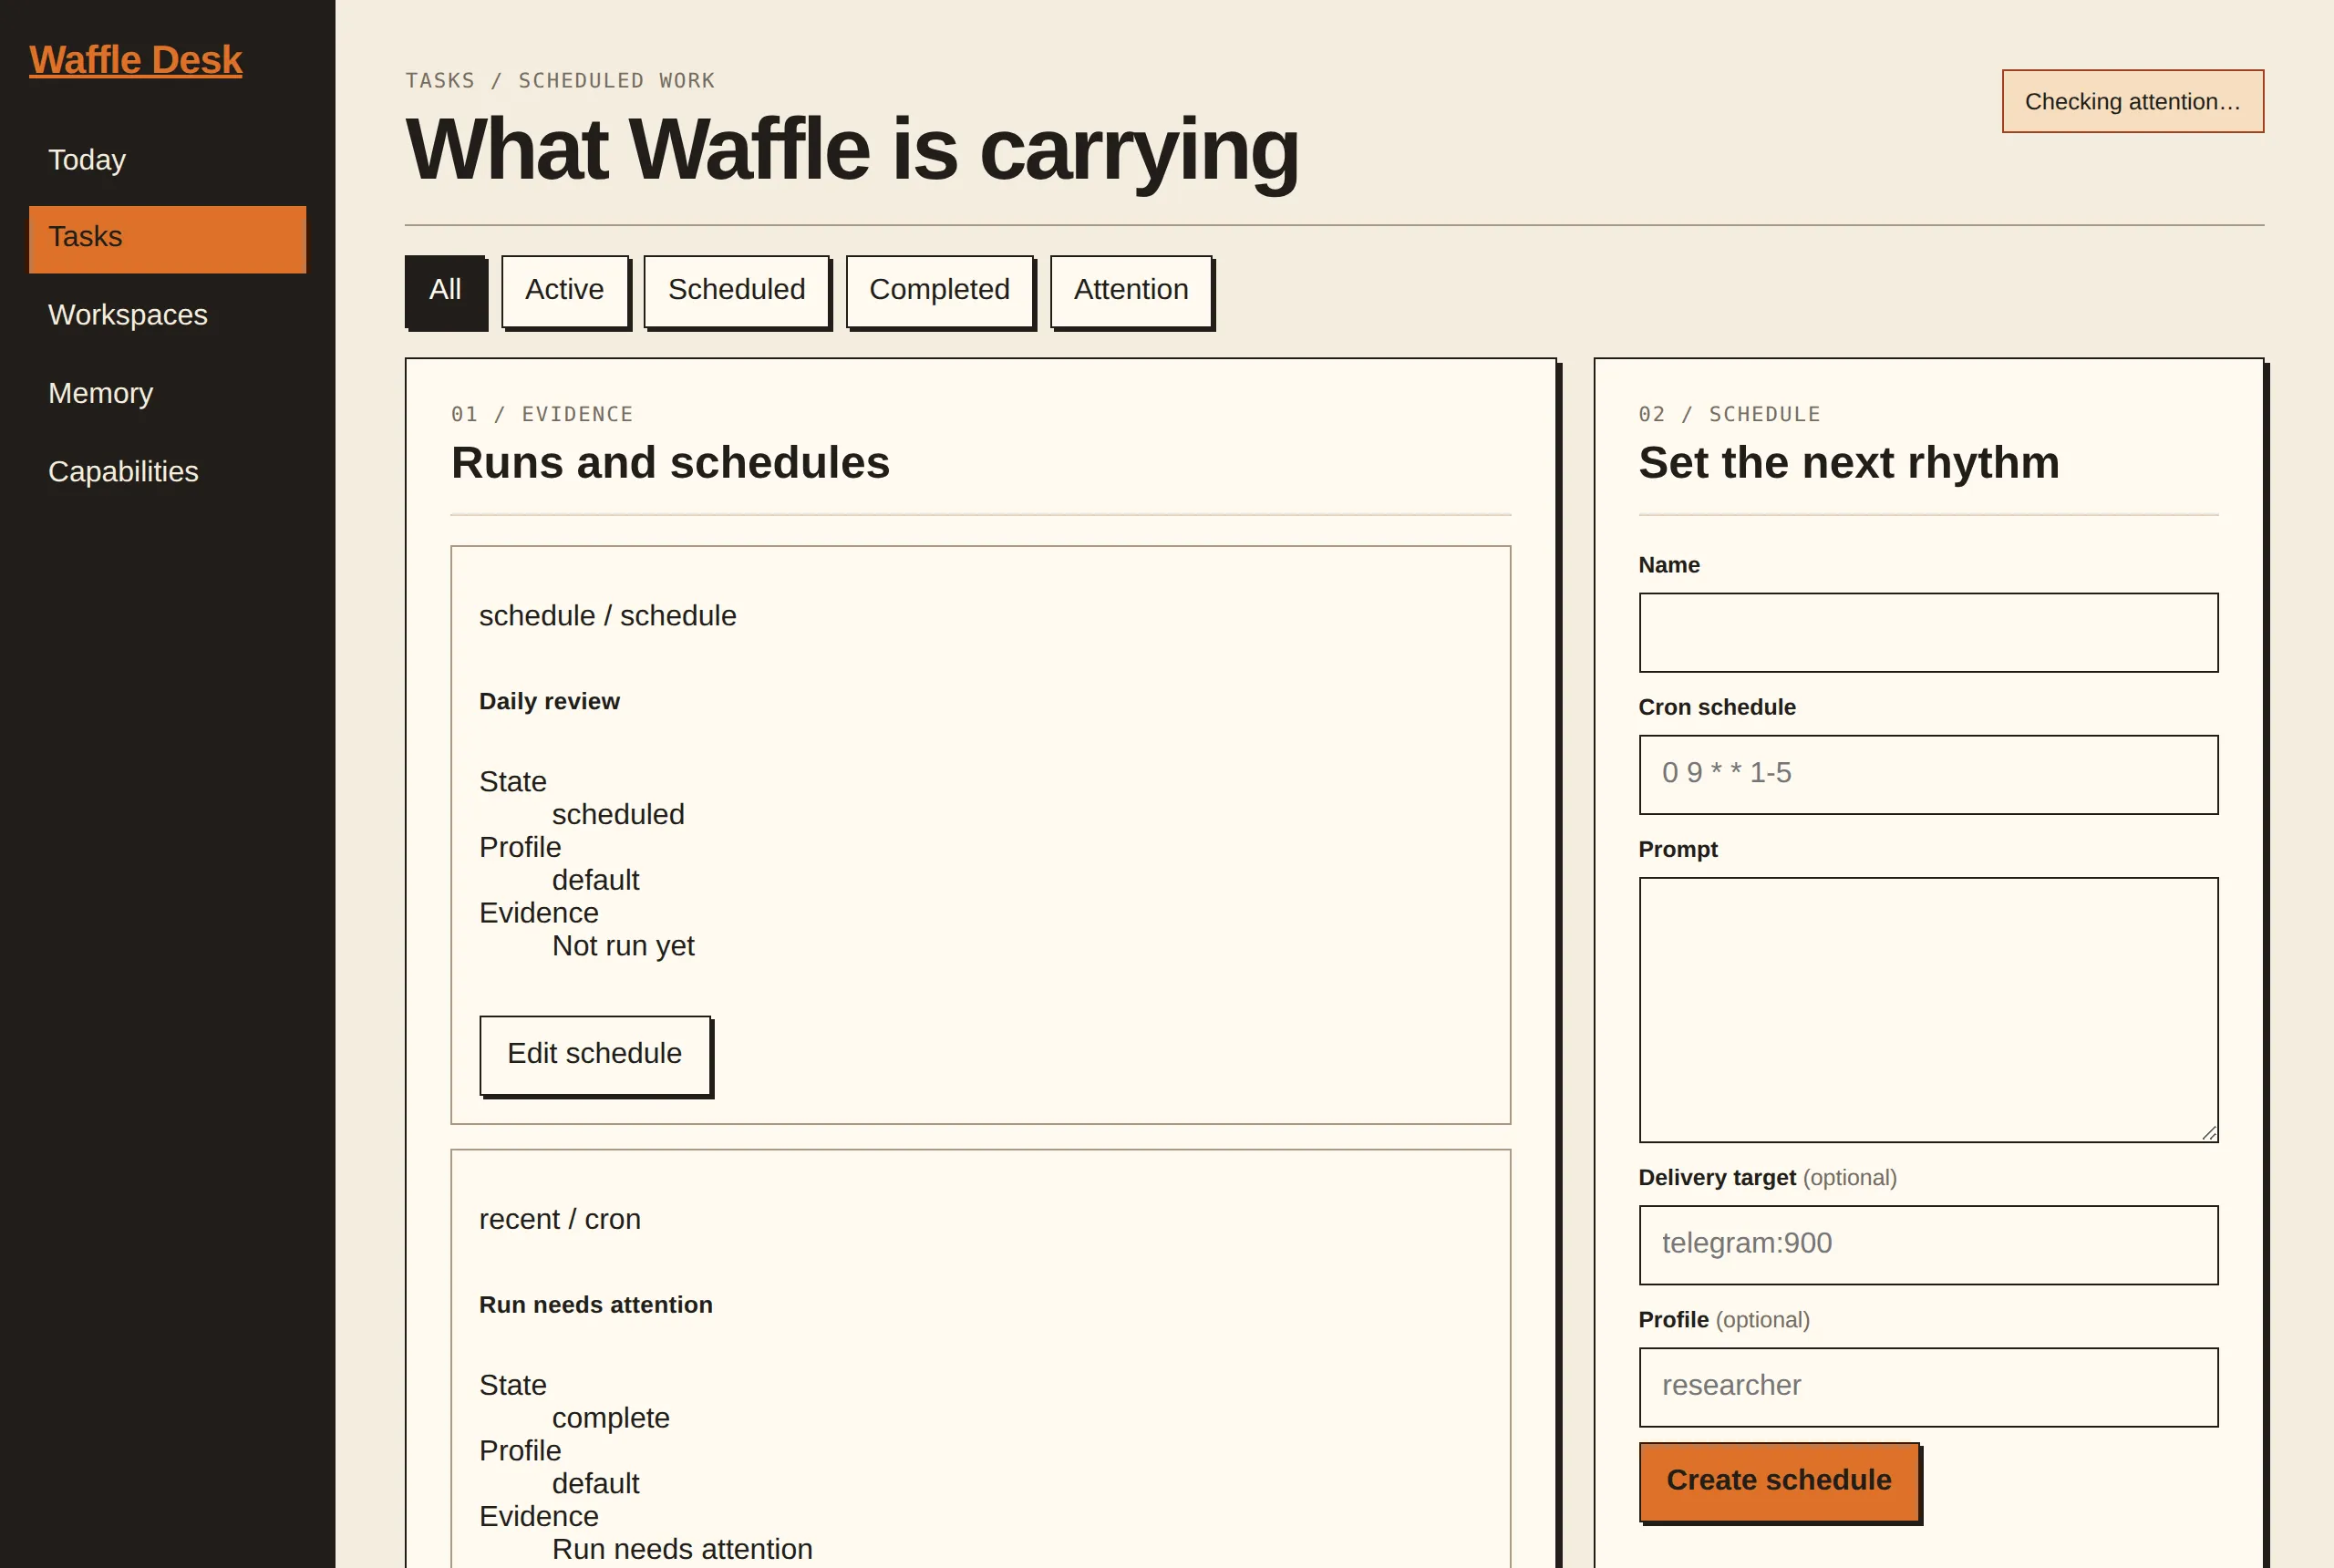This screenshot has width=2334, height=1568.
Task: Click inside the Prompt textarea
Action: (1928, 1009)
